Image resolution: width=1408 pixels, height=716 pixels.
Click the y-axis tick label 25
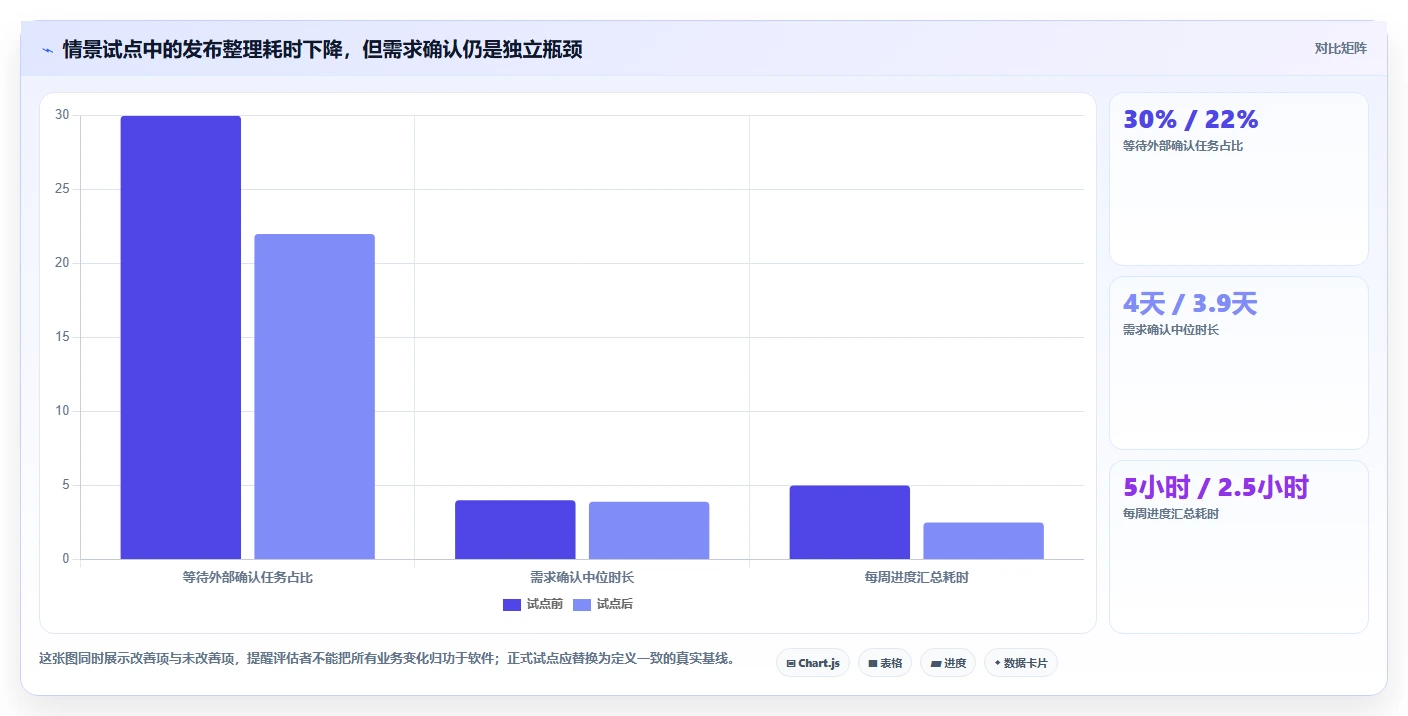pos(62,189)
